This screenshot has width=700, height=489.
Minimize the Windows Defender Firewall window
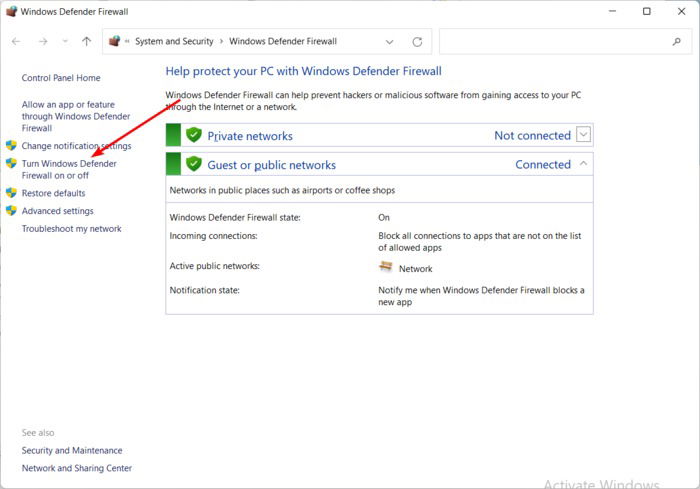[612, 11]
